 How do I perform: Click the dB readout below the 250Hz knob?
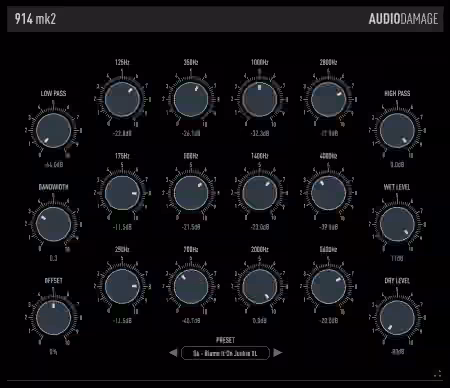click(x=122, y=321)
